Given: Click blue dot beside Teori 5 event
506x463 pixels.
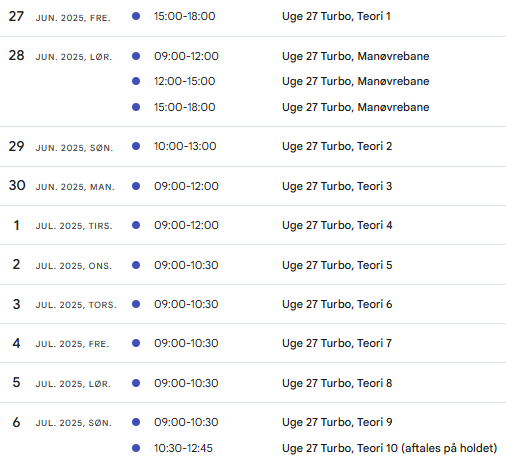Looking at the screenshot, I should tap(136, 265).
